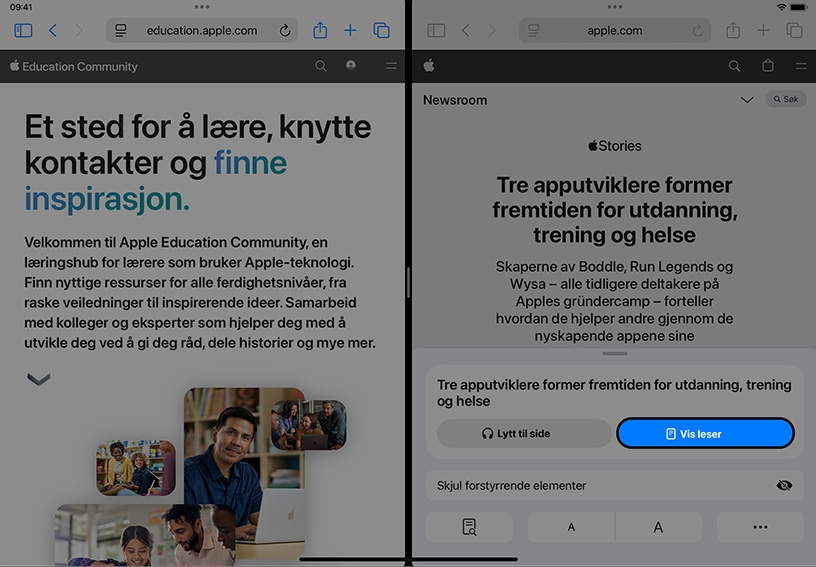This screenshot has height=567, width=816.
Task: Reload the education.apple.com page
Action: pos(285,31)
